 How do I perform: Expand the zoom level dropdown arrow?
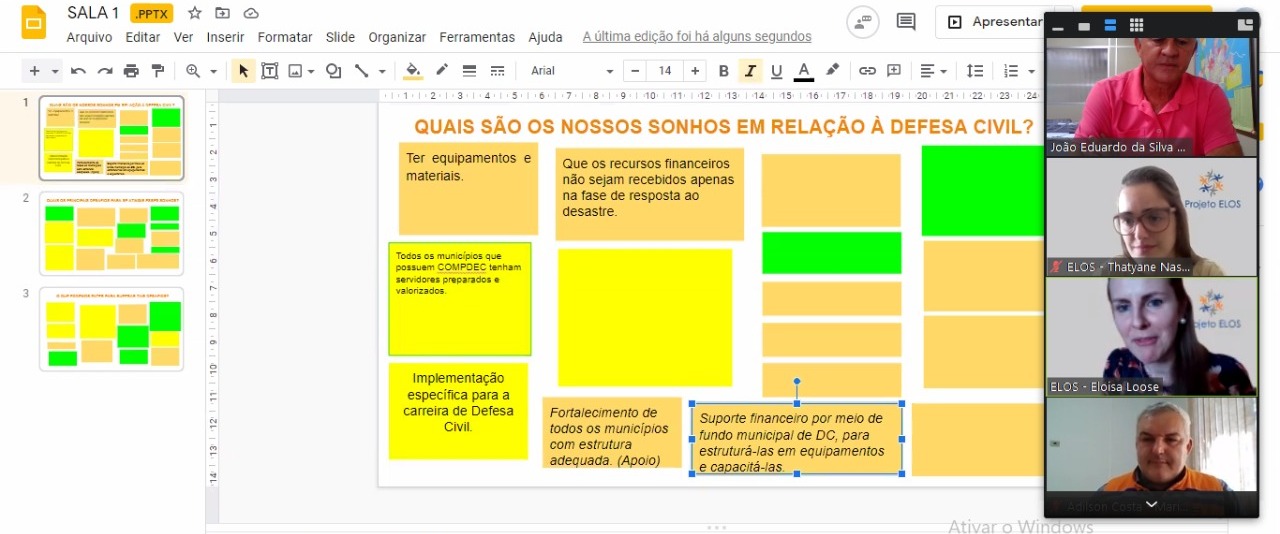point(214,71)
